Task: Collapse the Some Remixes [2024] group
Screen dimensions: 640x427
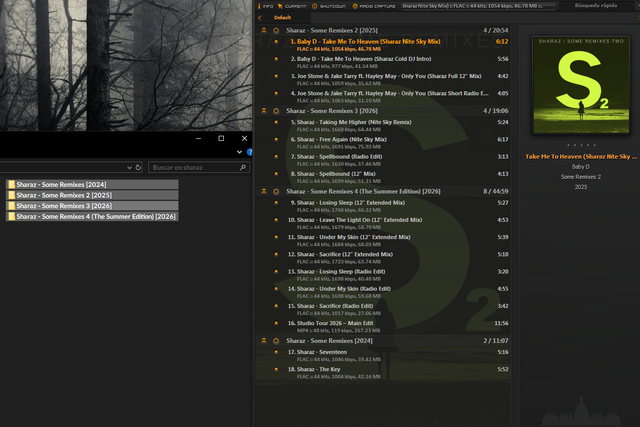Action: point(264,340)
